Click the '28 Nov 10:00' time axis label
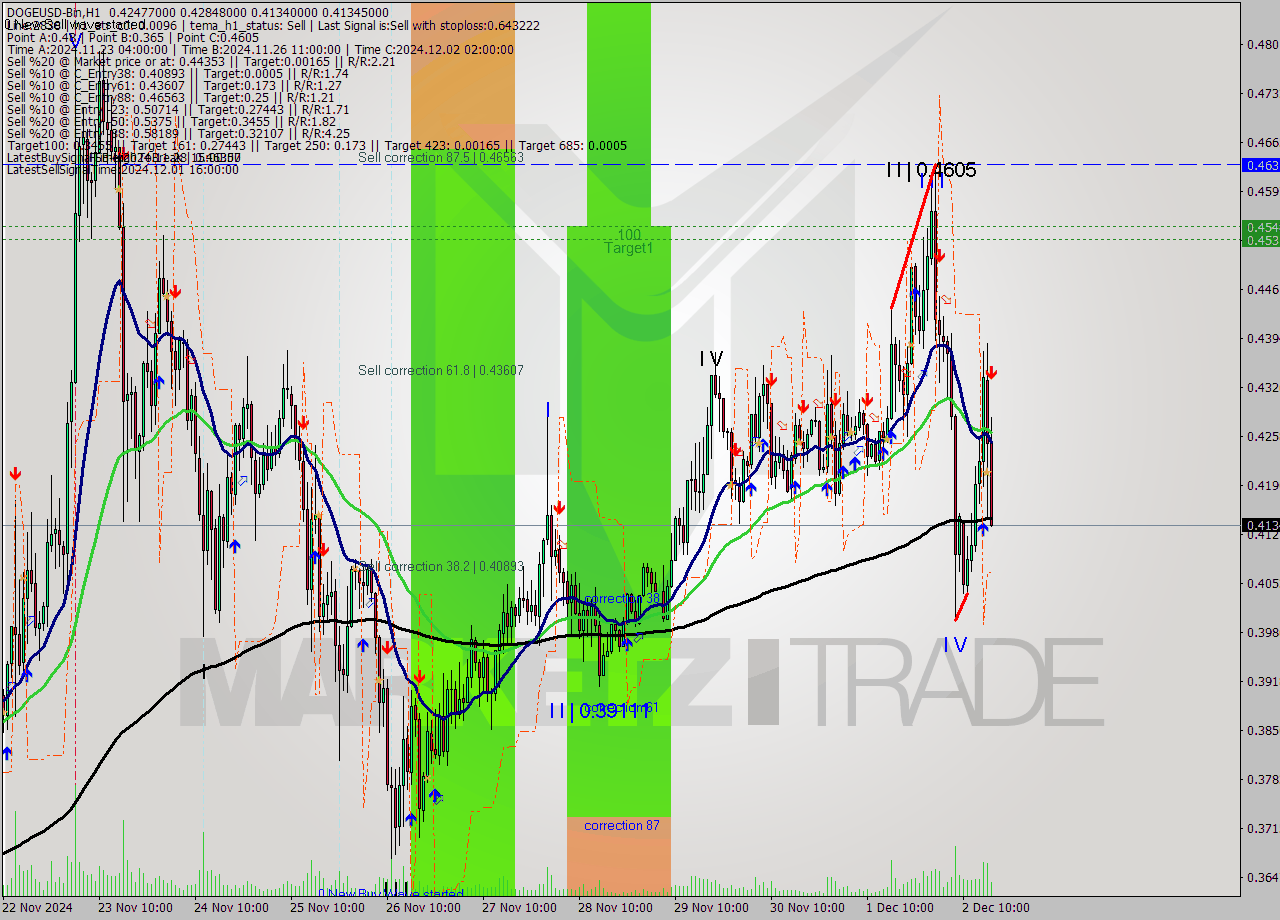1280x920 pixels. [x=615, y=908]
